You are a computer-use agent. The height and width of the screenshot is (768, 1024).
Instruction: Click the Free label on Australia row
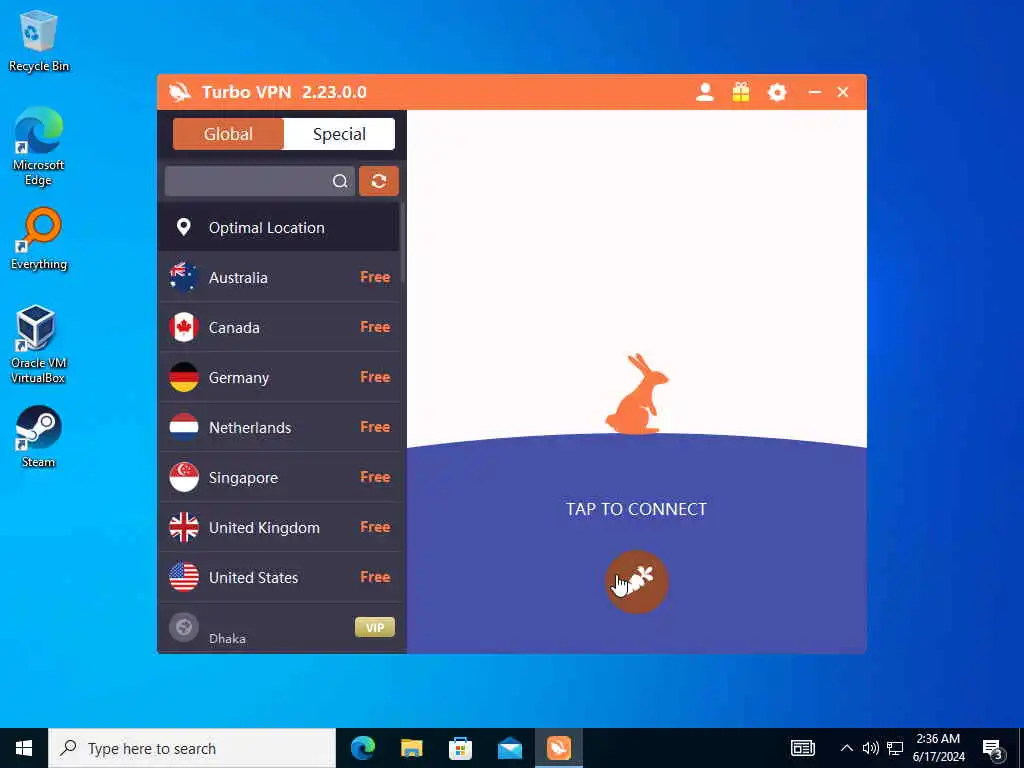375,277
